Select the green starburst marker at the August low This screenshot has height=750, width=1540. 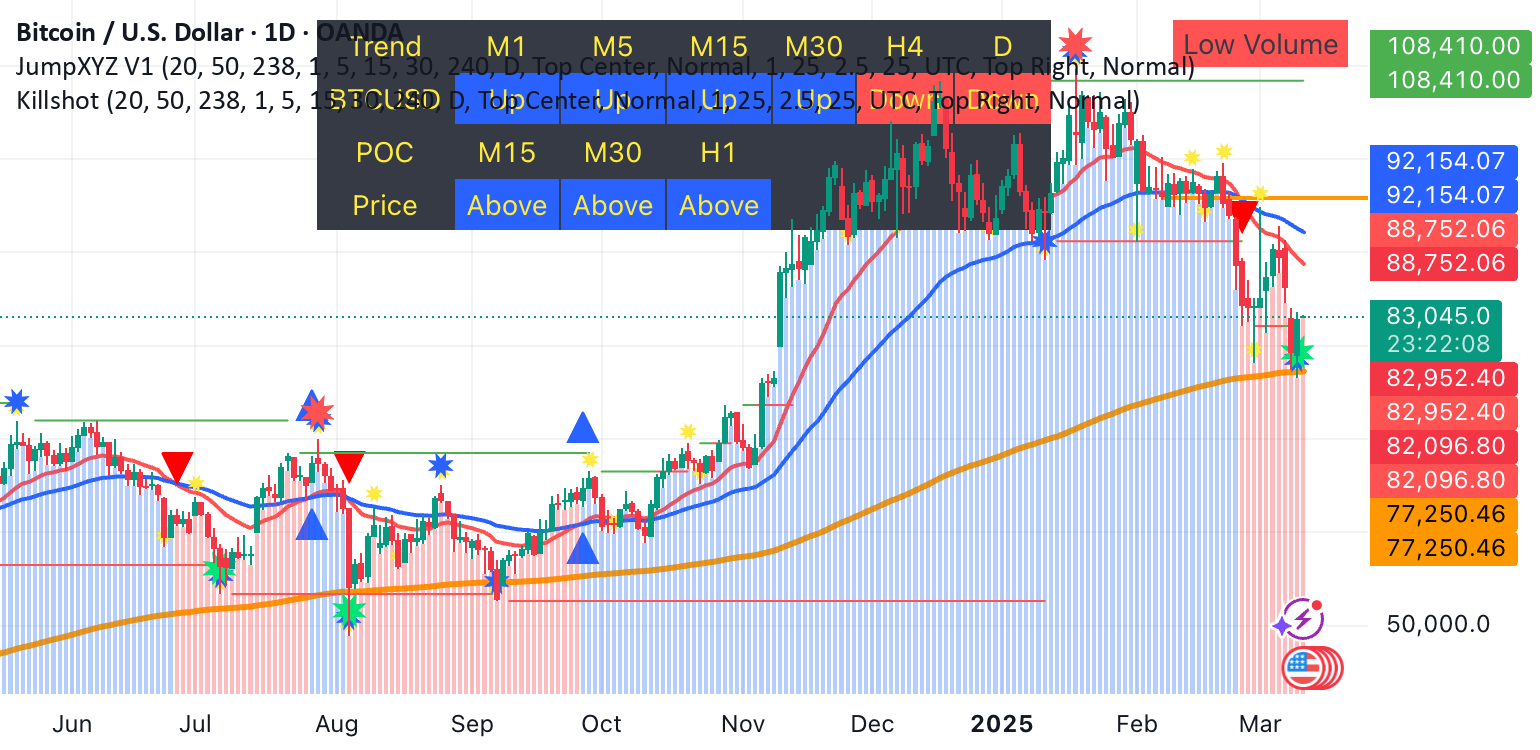click(348, 609)
